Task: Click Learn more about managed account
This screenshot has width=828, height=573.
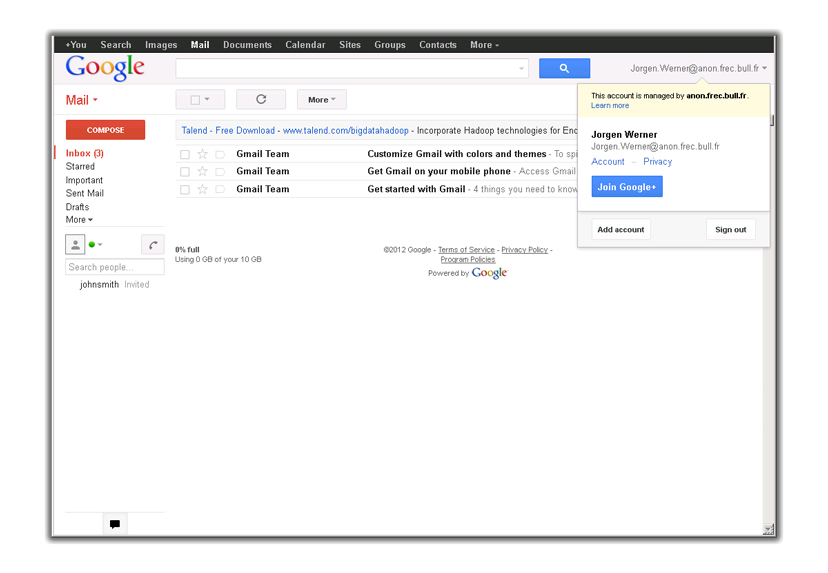Action: [610, 106]
